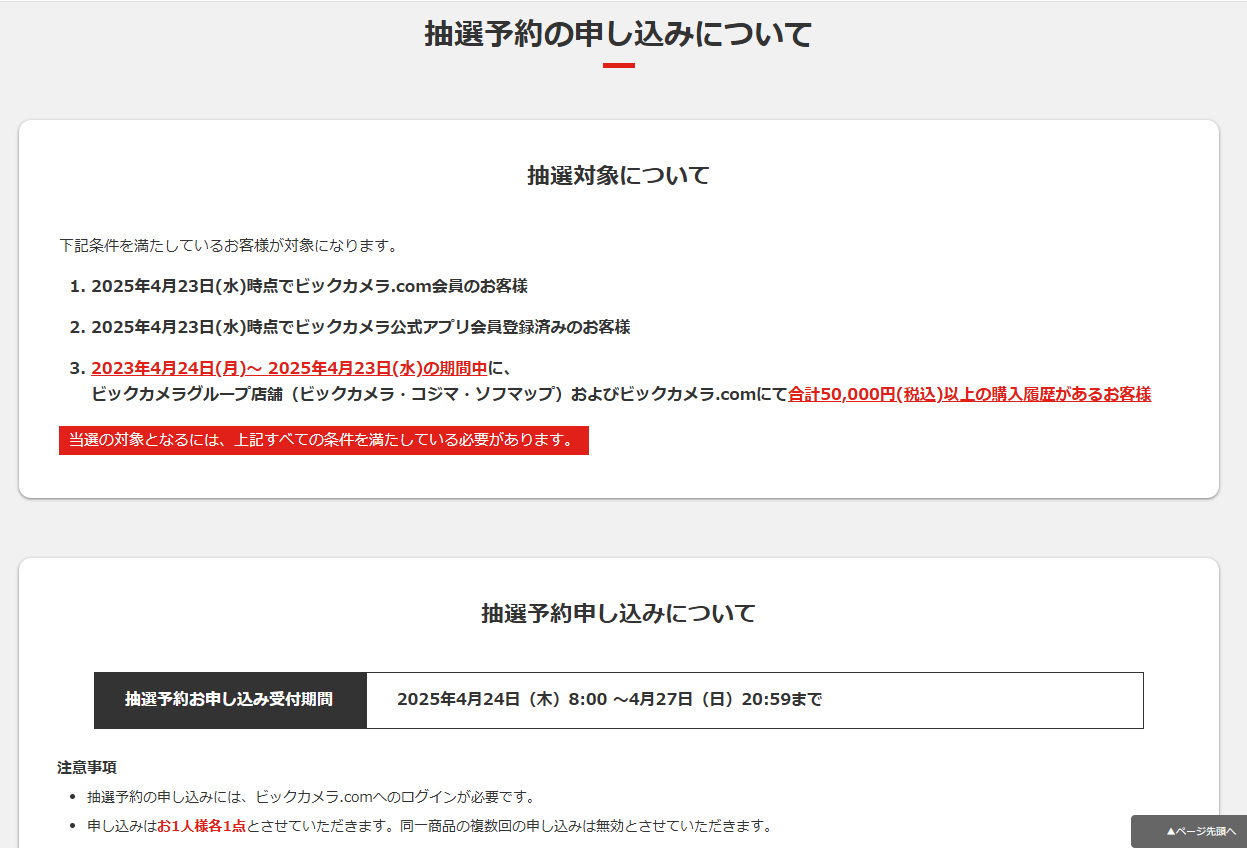Click the heading 抽選予約の申し込みについて
The image size is (1247, 848).
pyautogui.click(x=618, y=34)
